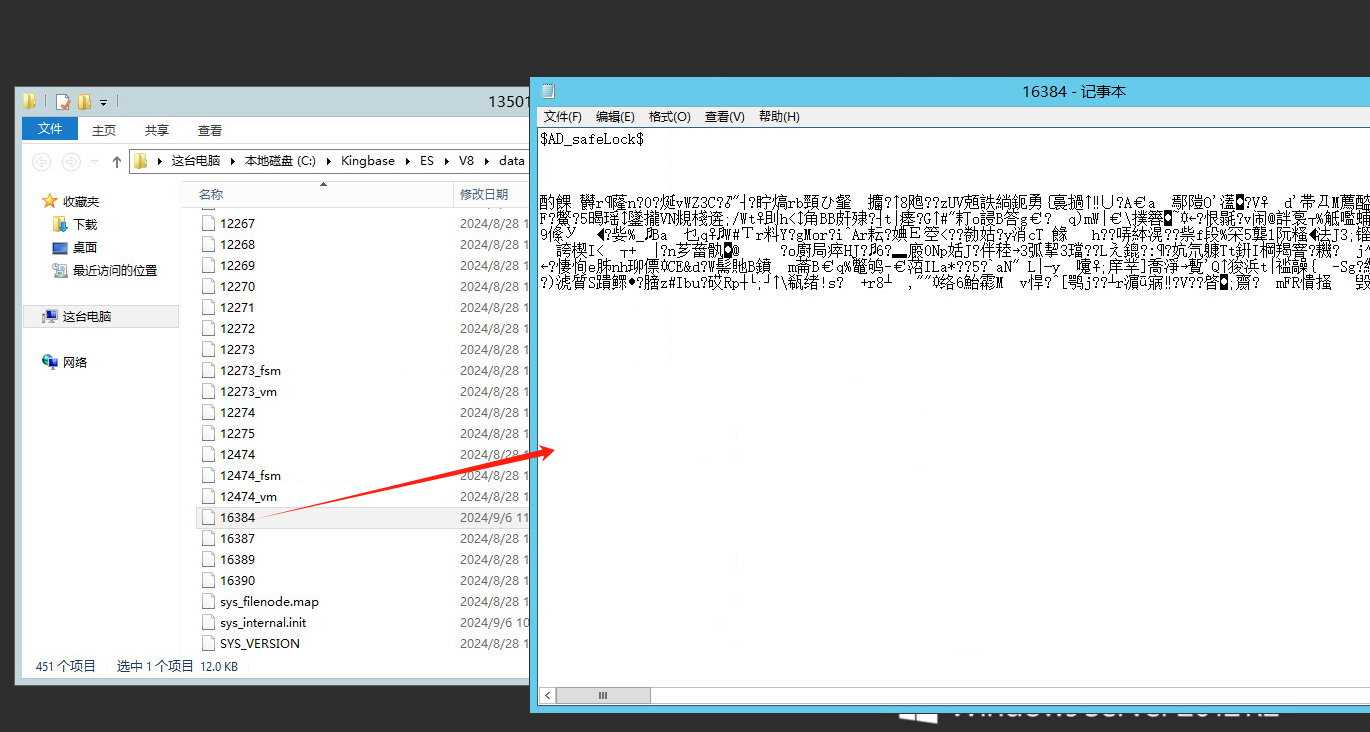This screenshot has width=1370, height=732.
Task: Click the Notepad horizontal scrollbar left arrow
Action: tap(548, 695)
